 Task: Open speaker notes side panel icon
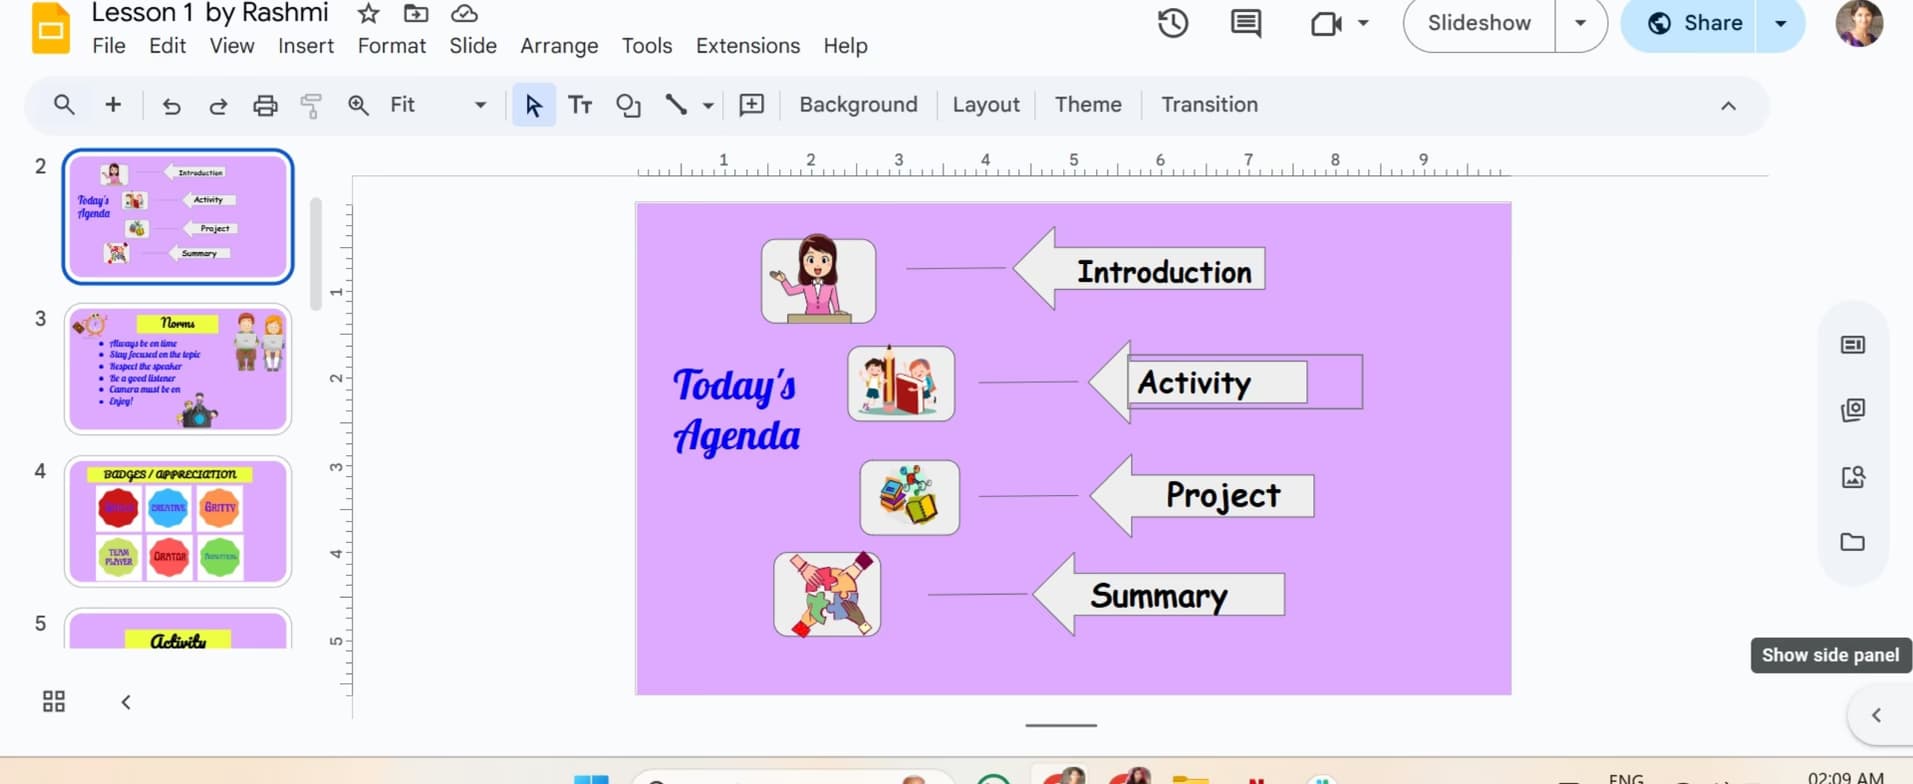1853,345
